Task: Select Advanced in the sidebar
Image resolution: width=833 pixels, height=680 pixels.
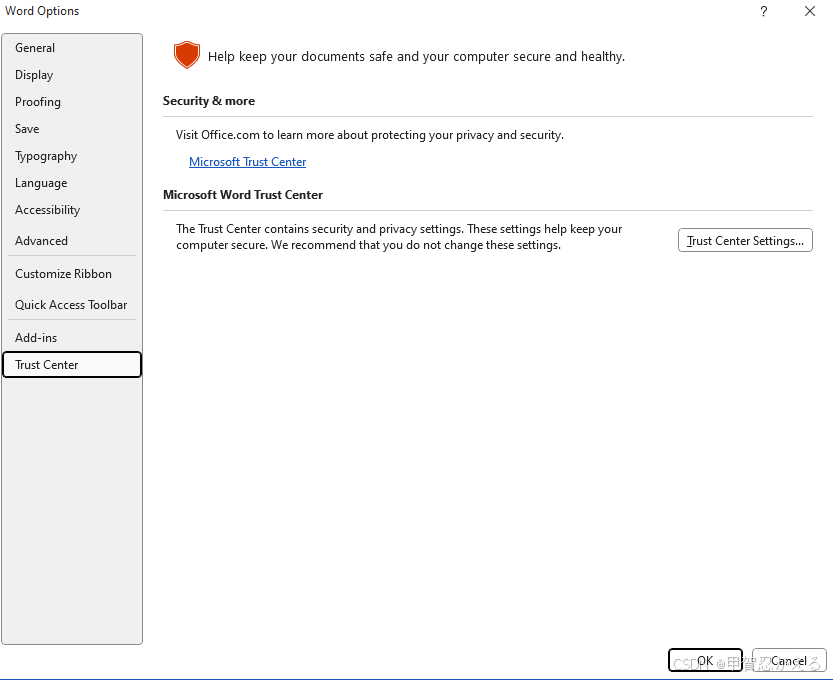Action: (x=72, y=241)
